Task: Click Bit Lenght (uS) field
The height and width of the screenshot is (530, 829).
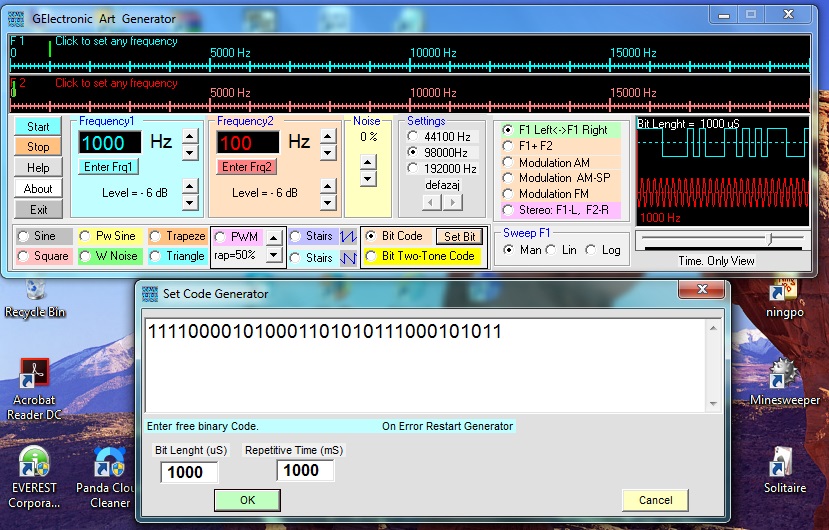Action: point(189,472)
